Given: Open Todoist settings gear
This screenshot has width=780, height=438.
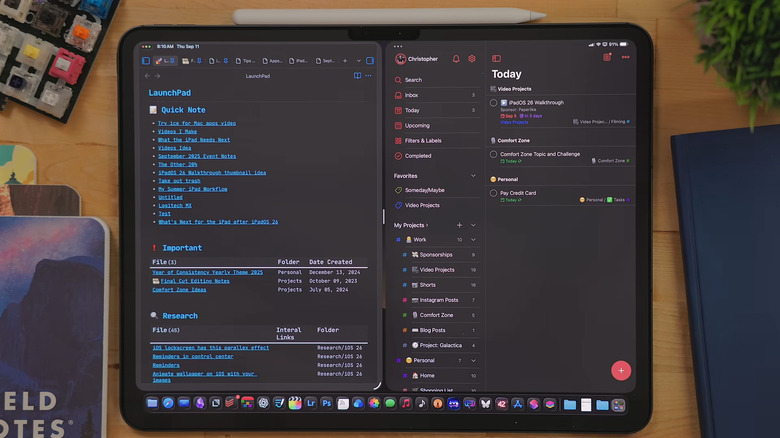Looking at the screenshot, I should 472,59.
